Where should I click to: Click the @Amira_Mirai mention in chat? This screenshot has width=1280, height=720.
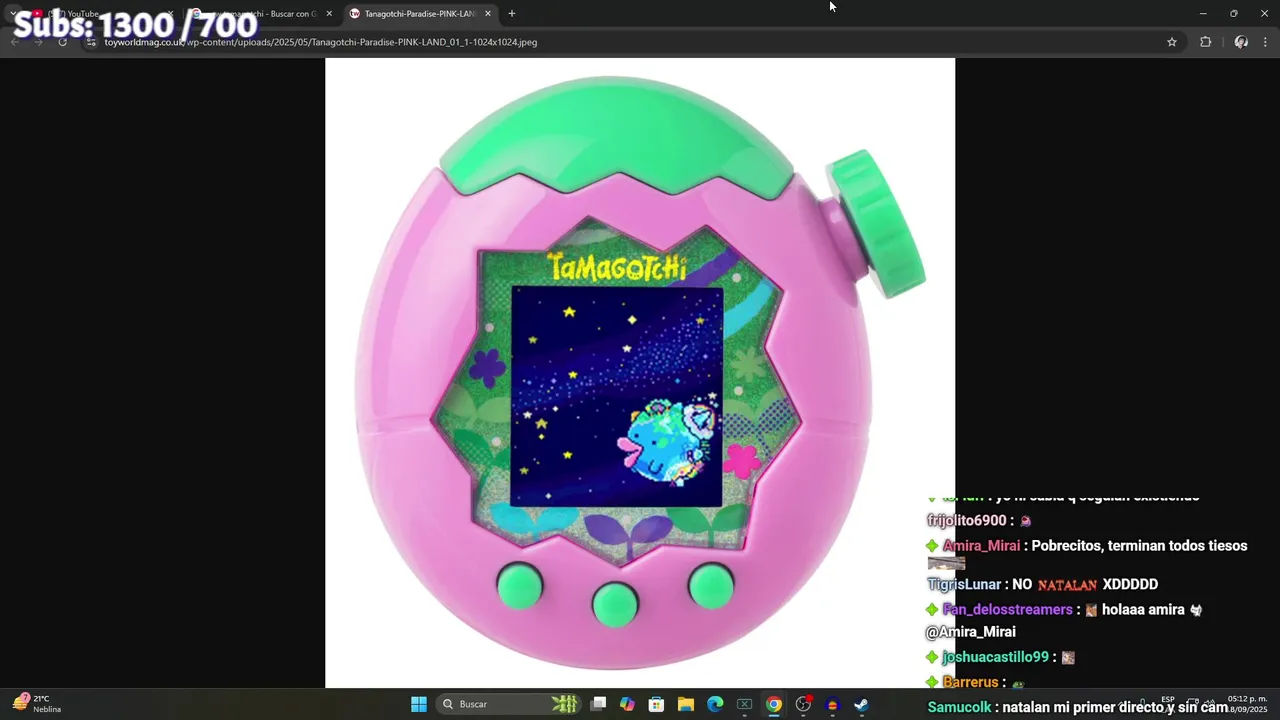[971, 632]
